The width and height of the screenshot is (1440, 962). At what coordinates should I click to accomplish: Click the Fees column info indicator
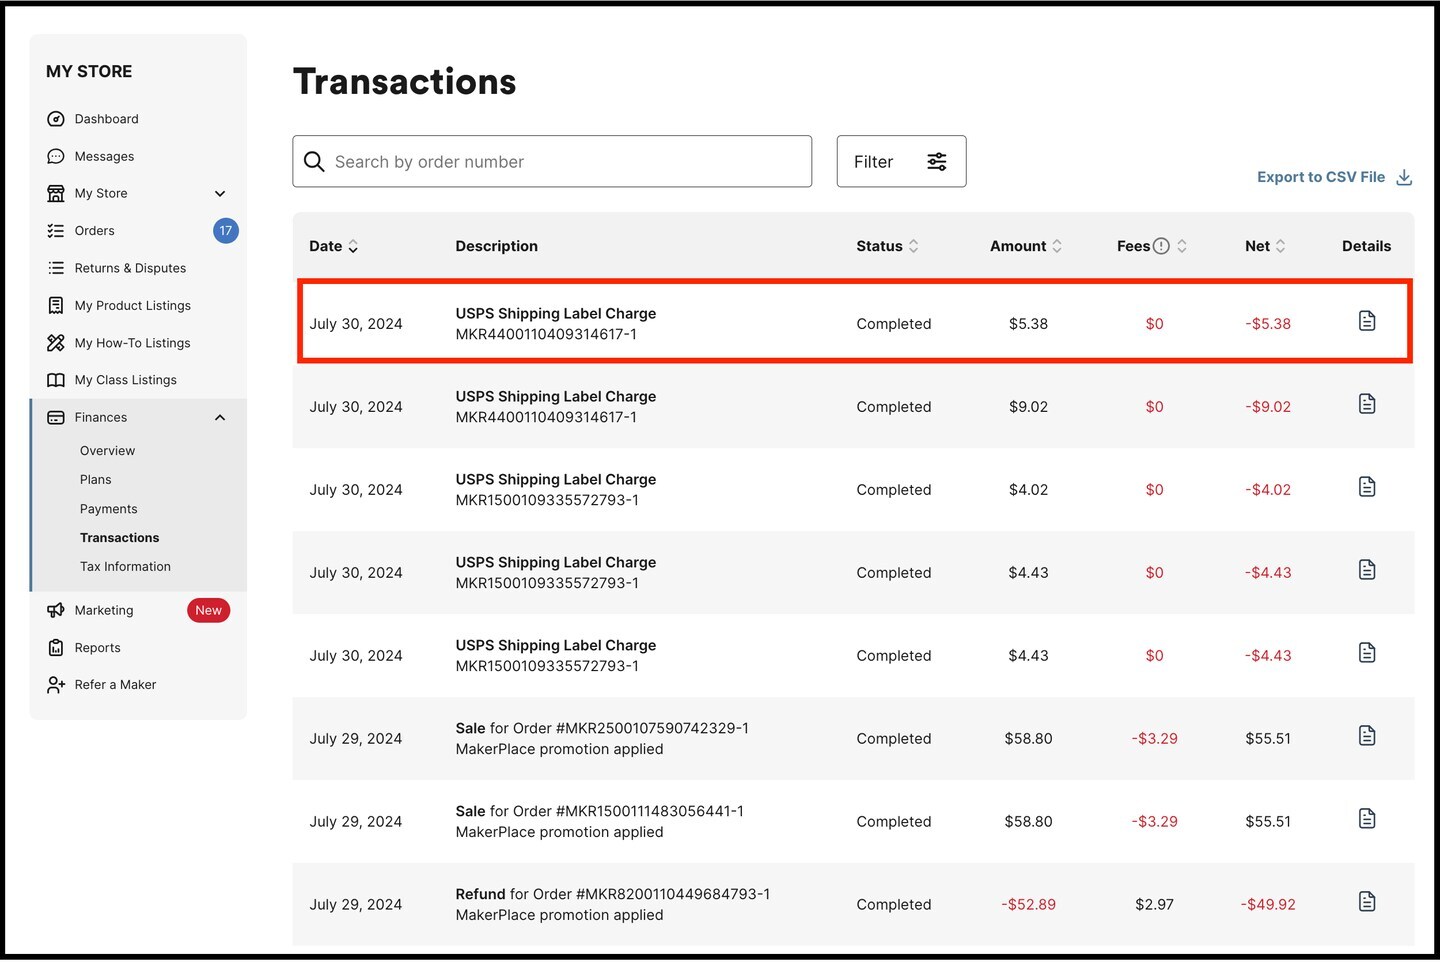(x=1162, y=244)
